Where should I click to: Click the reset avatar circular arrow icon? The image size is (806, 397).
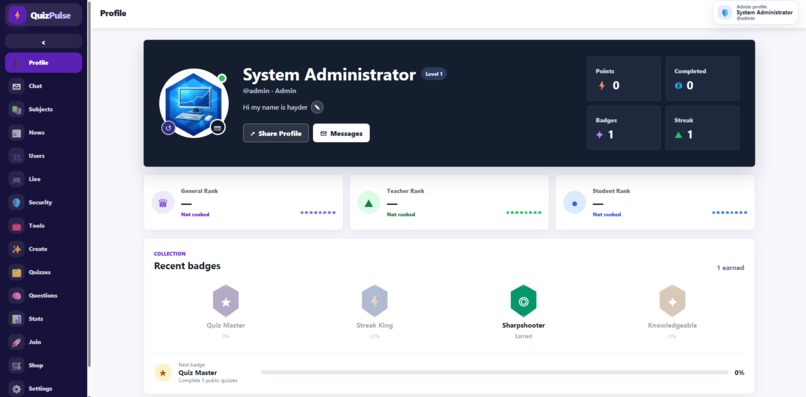(168, 127)
